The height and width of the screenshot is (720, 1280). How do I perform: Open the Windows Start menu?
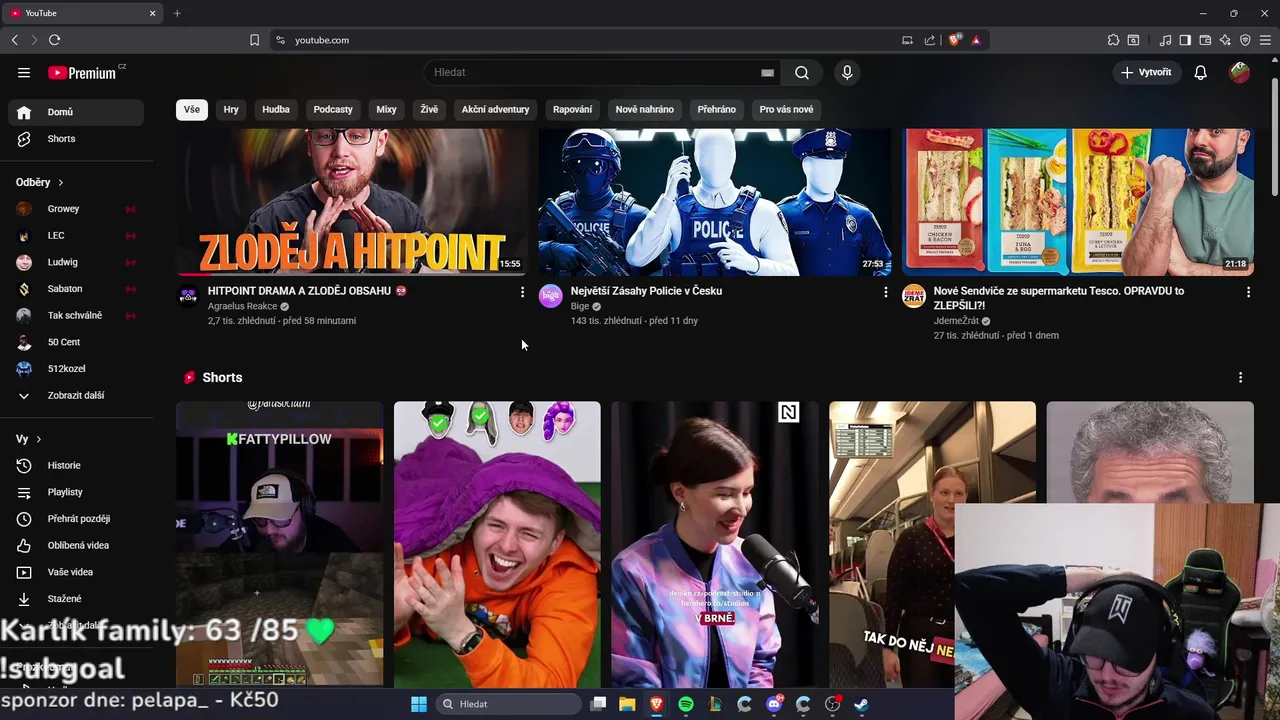(418, 704)
